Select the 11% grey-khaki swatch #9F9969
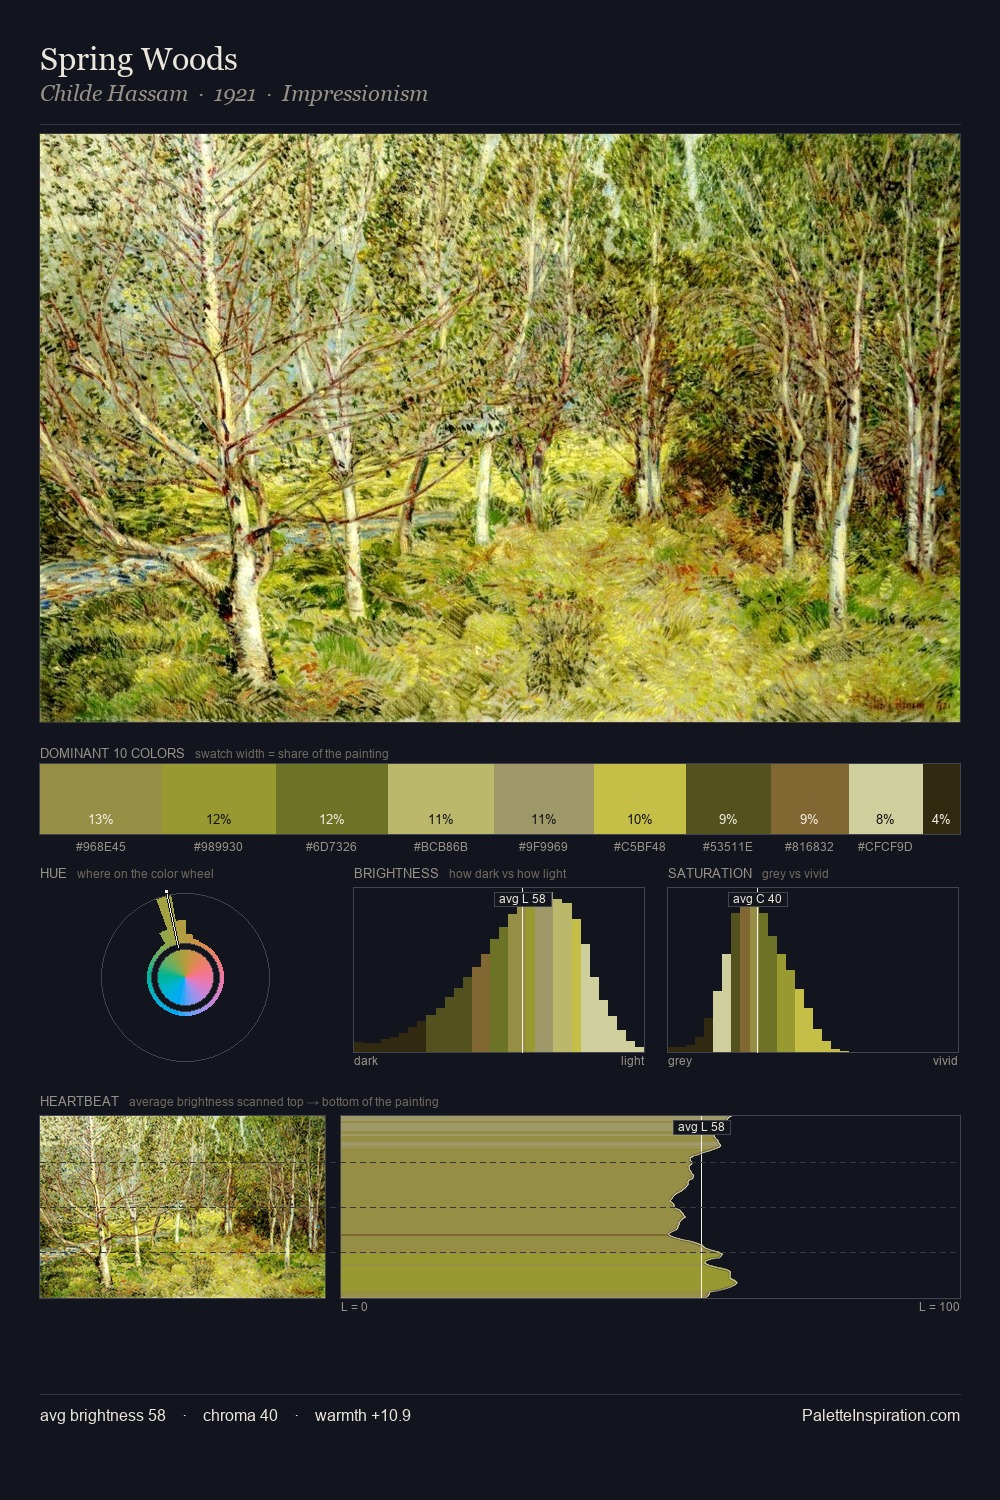This screenshot has width=1000, height=1500. tap(544, 798)
